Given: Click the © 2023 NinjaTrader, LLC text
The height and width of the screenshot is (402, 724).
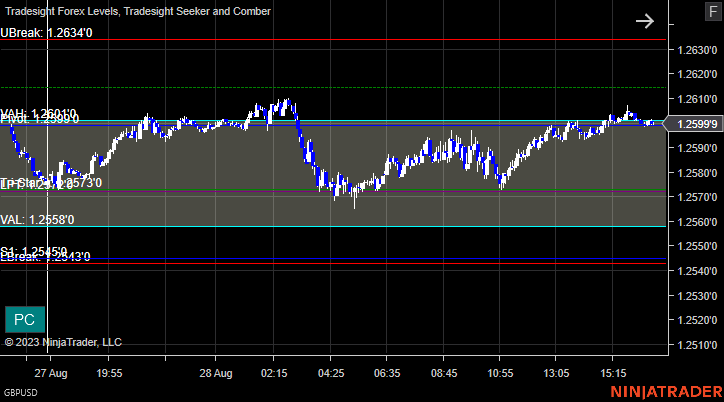Looking at the screenshot, I should coord(63,342).
